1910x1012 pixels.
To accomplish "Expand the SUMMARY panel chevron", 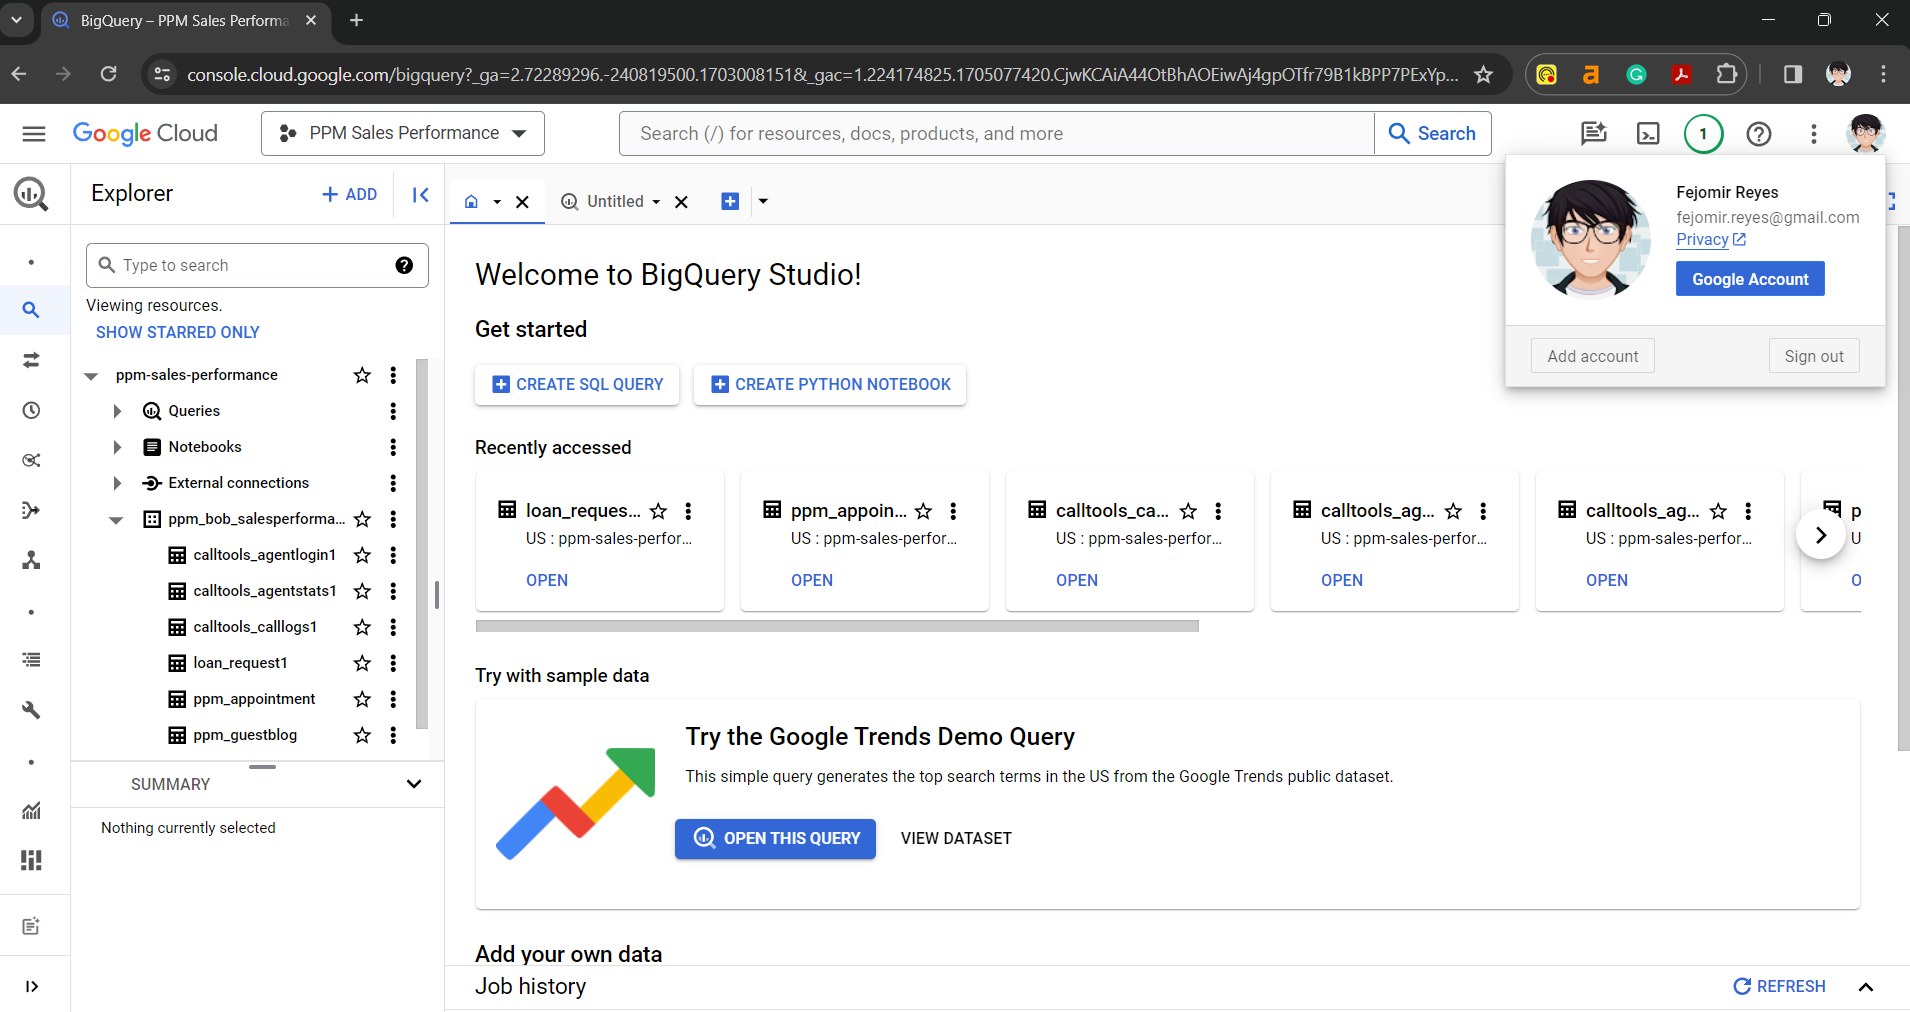I will 414,784.
